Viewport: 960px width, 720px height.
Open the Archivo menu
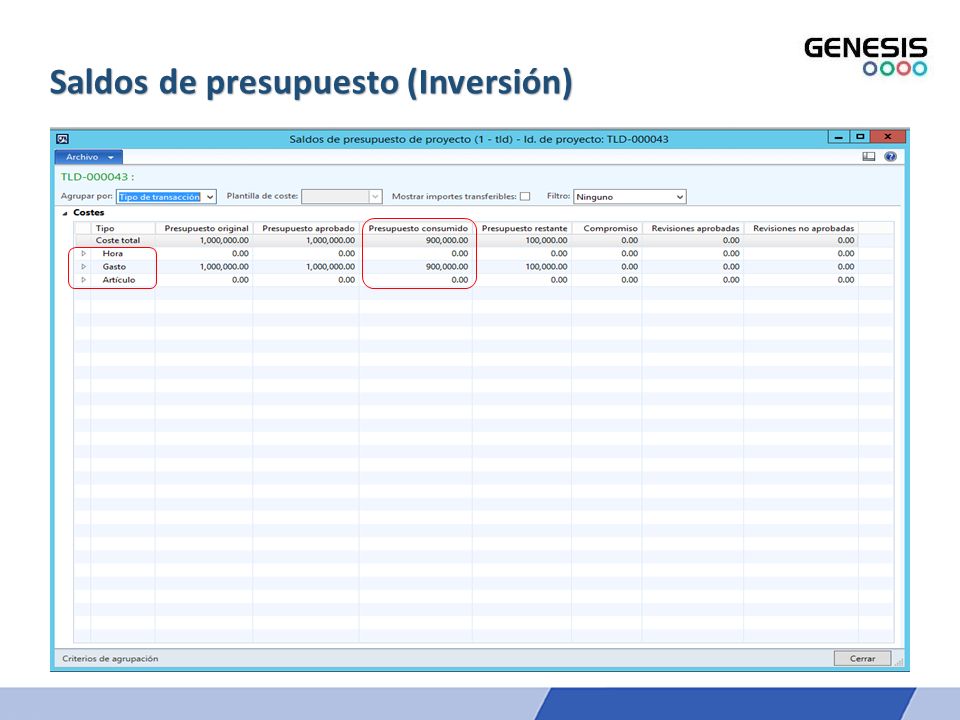click(89, 157)
